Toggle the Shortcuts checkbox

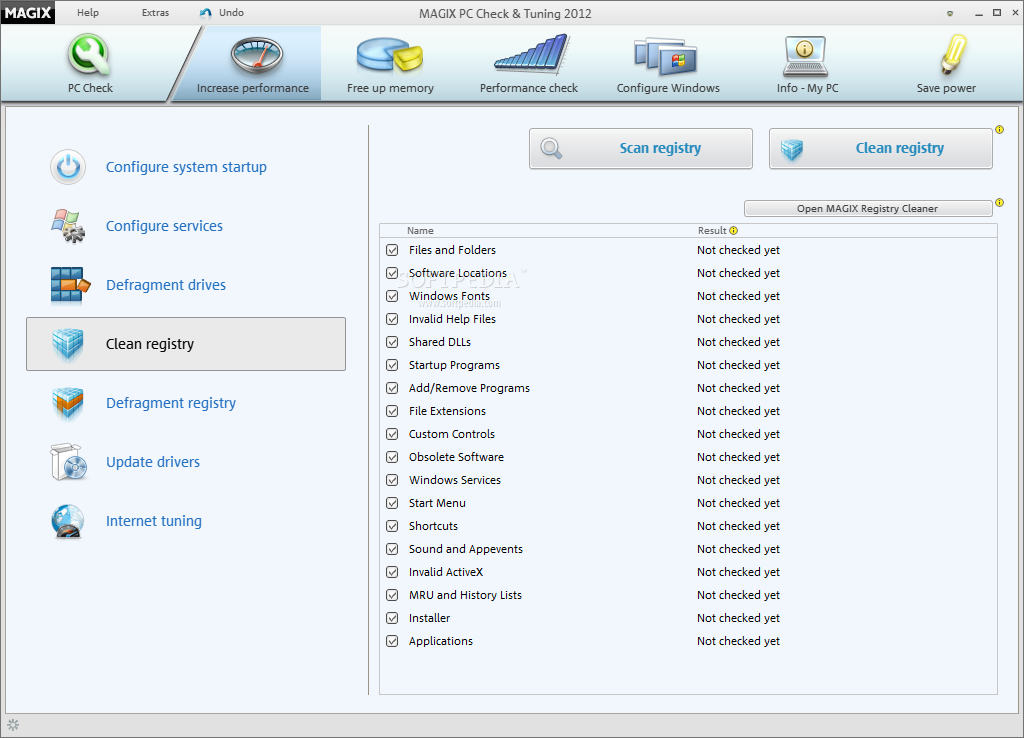[392, 526]
